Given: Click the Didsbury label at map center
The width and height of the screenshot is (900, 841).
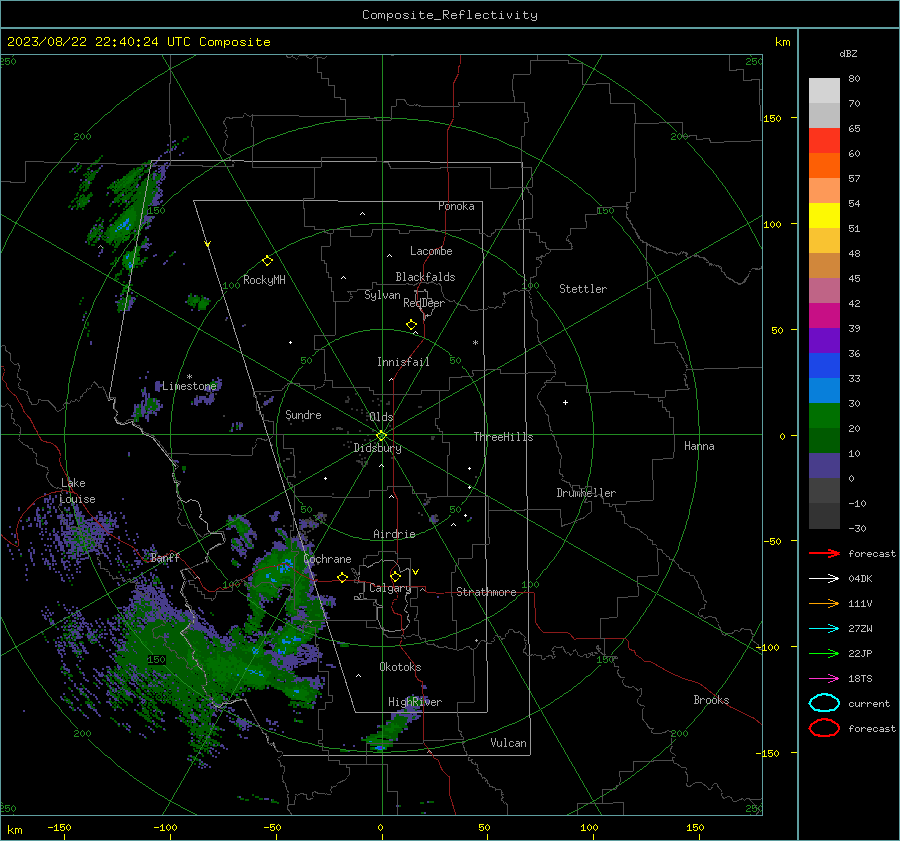Looking at the screenshot, I should pos(378,448).
